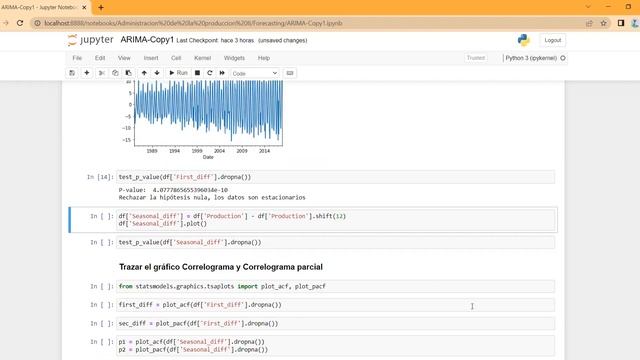Viewport: 640px width, 360px height.
Task: Save notebook using the floppy disk icon
Action: [x=72, y=73]
